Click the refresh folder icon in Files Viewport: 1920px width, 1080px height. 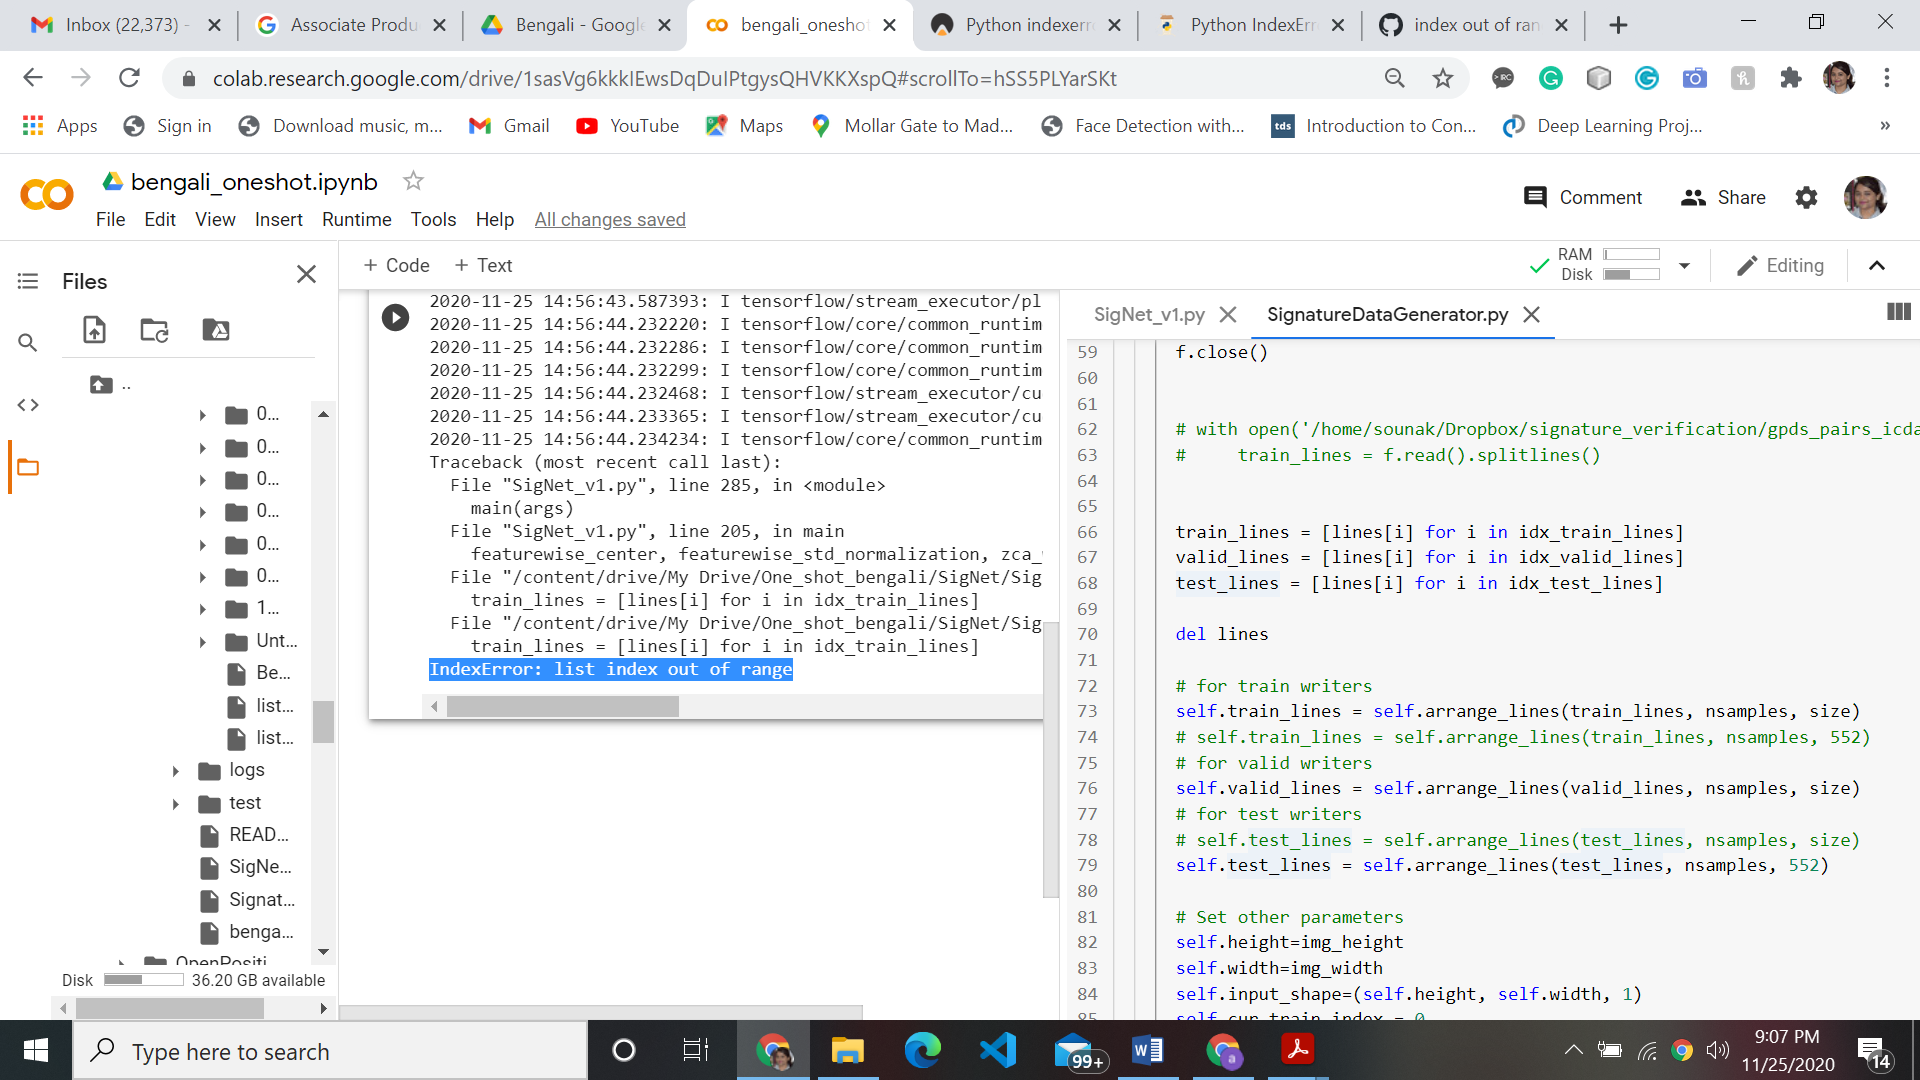(154, 330)
